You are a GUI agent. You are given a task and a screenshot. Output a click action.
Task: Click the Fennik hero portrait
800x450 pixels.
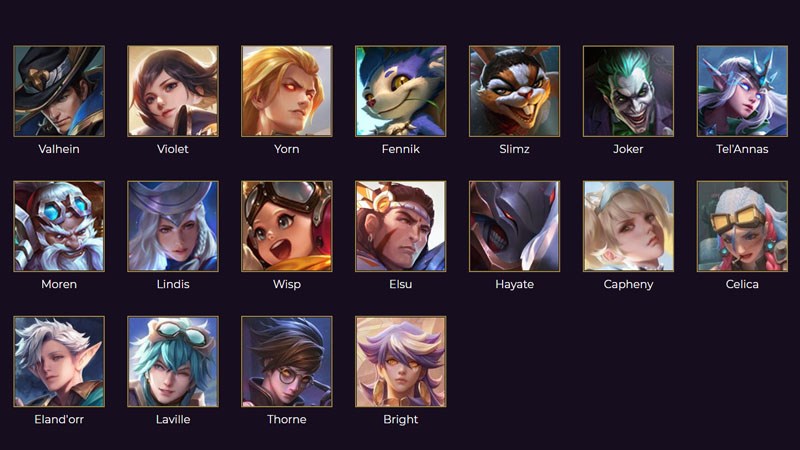(401, 91)
